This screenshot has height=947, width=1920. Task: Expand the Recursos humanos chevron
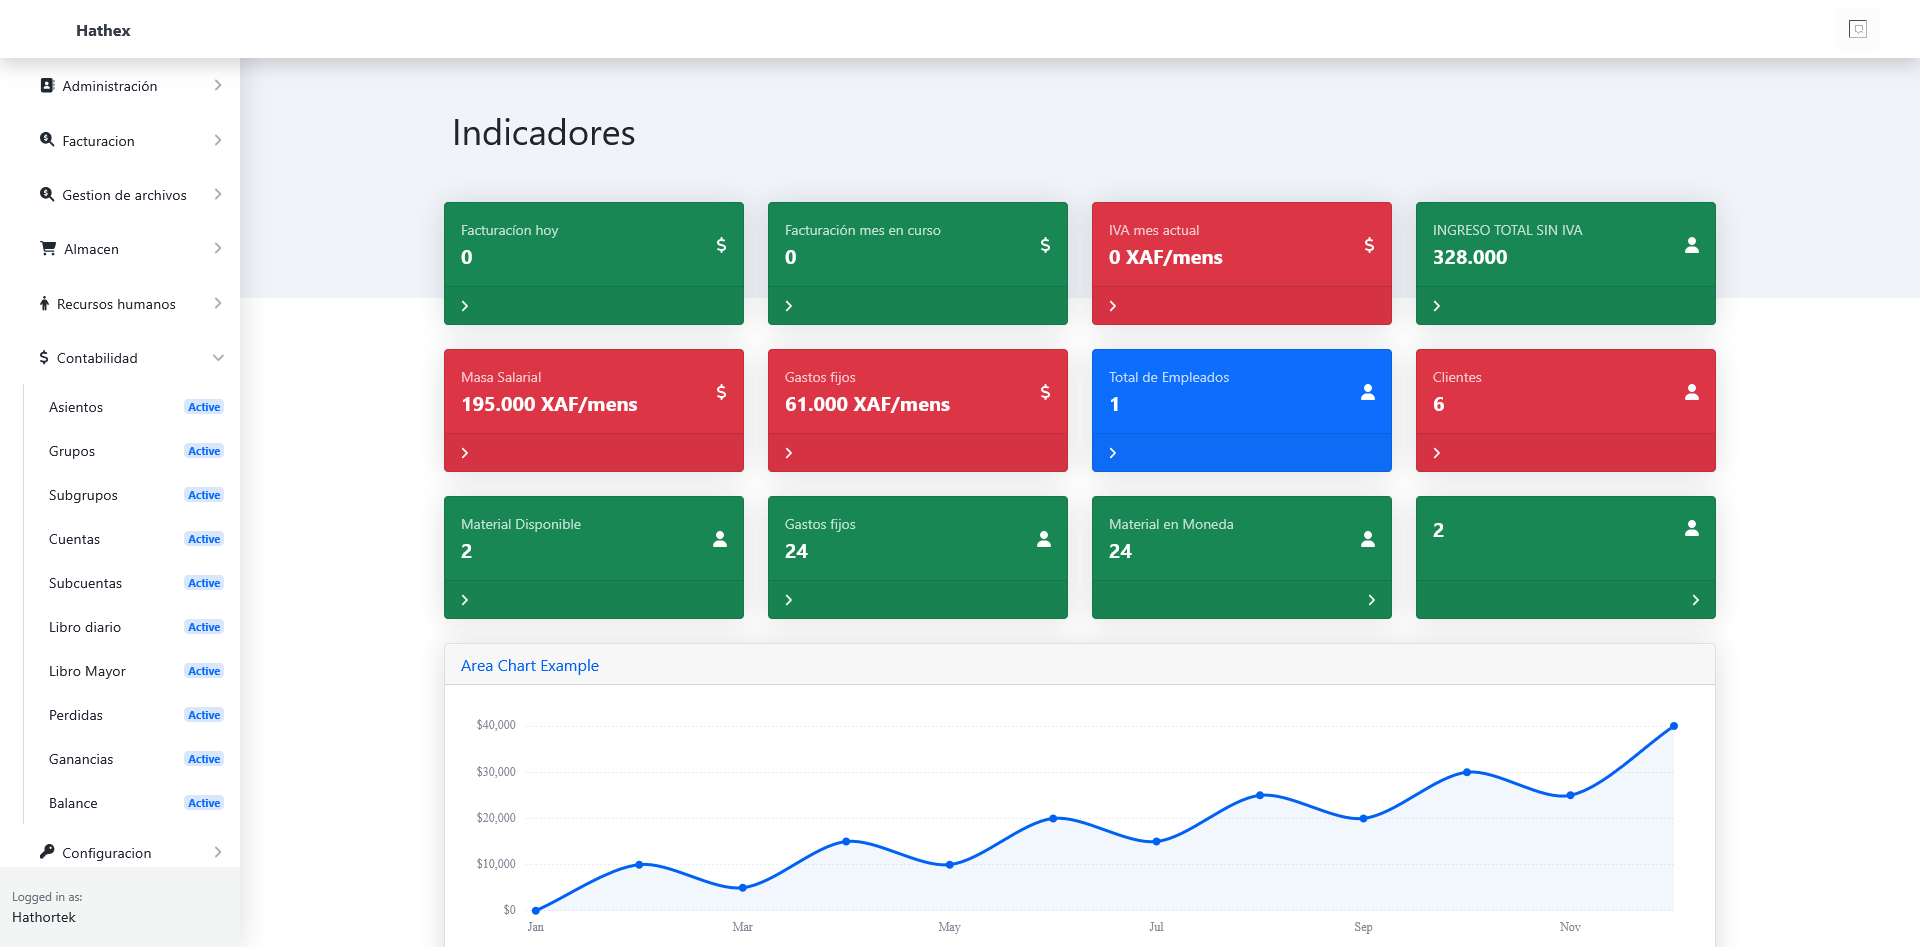point(218,303)
